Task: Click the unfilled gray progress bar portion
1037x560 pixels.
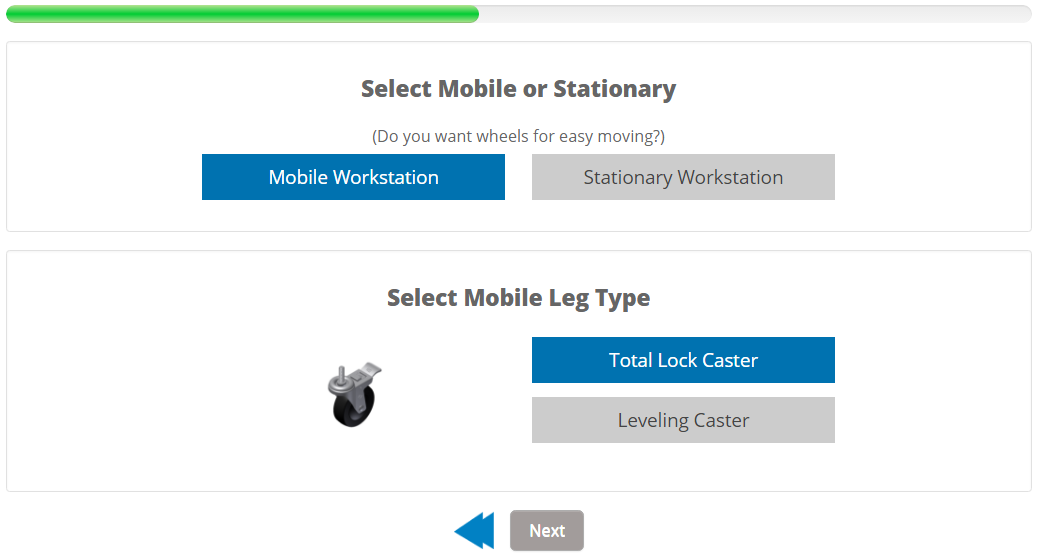Action: tap(755, 14)
